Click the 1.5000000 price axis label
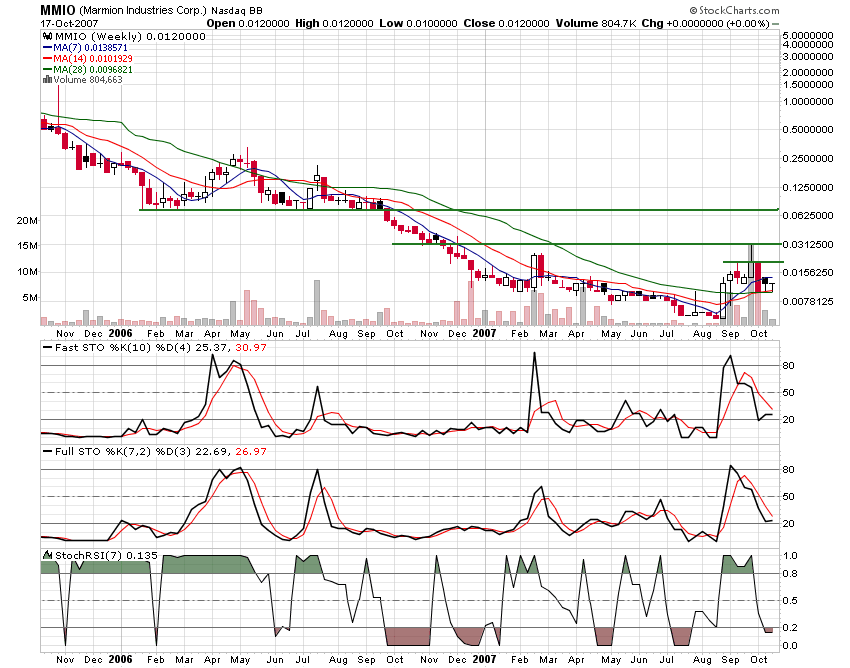Image resolution: width=850 pixels, height=668 pixels. click(x=808, y=85)
